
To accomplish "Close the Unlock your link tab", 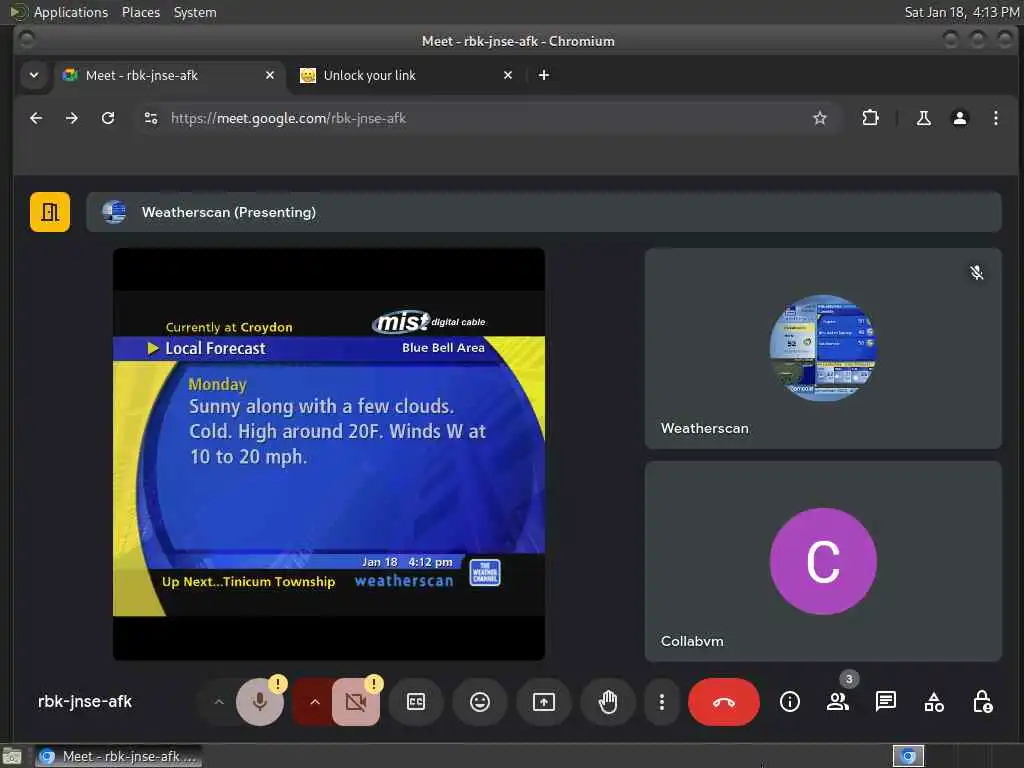I will click(x=507, y=75).
